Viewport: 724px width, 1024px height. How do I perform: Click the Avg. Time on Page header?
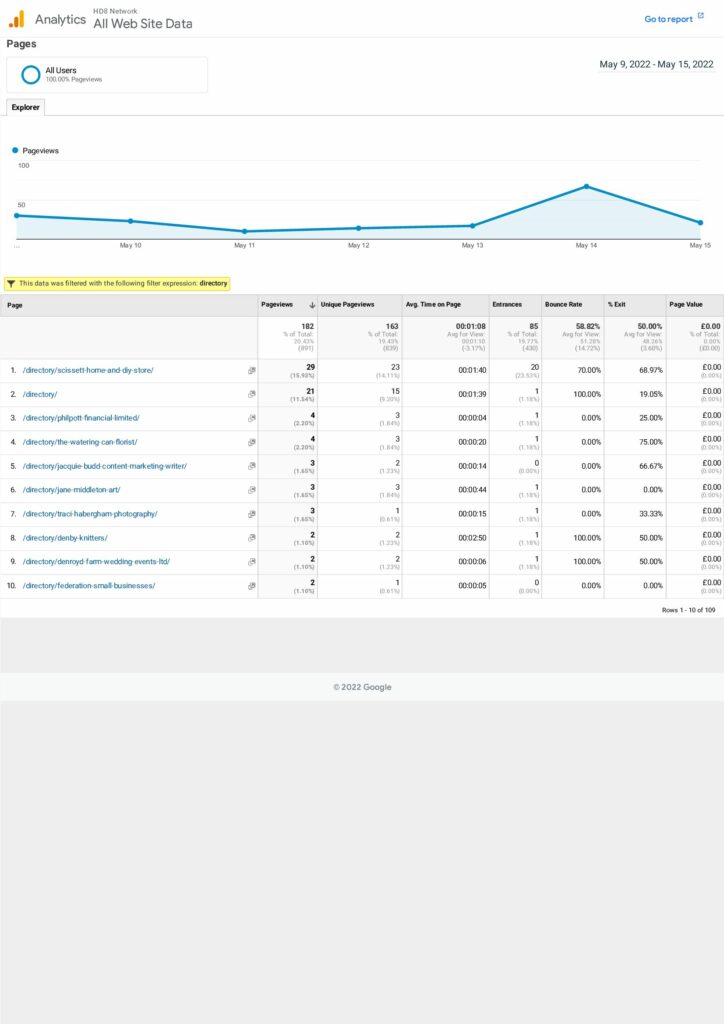tap(432, 305)
